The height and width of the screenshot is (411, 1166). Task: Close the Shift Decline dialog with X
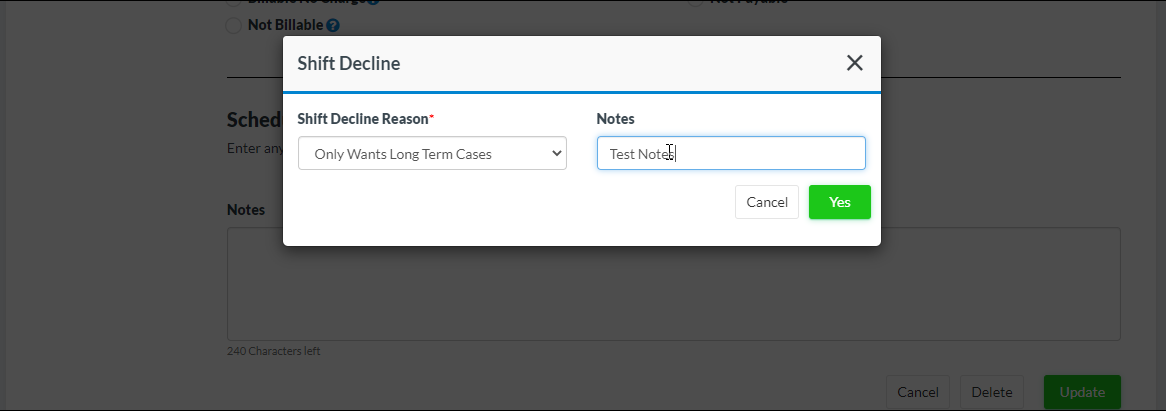pyautogui.click(x=854, y=63)
